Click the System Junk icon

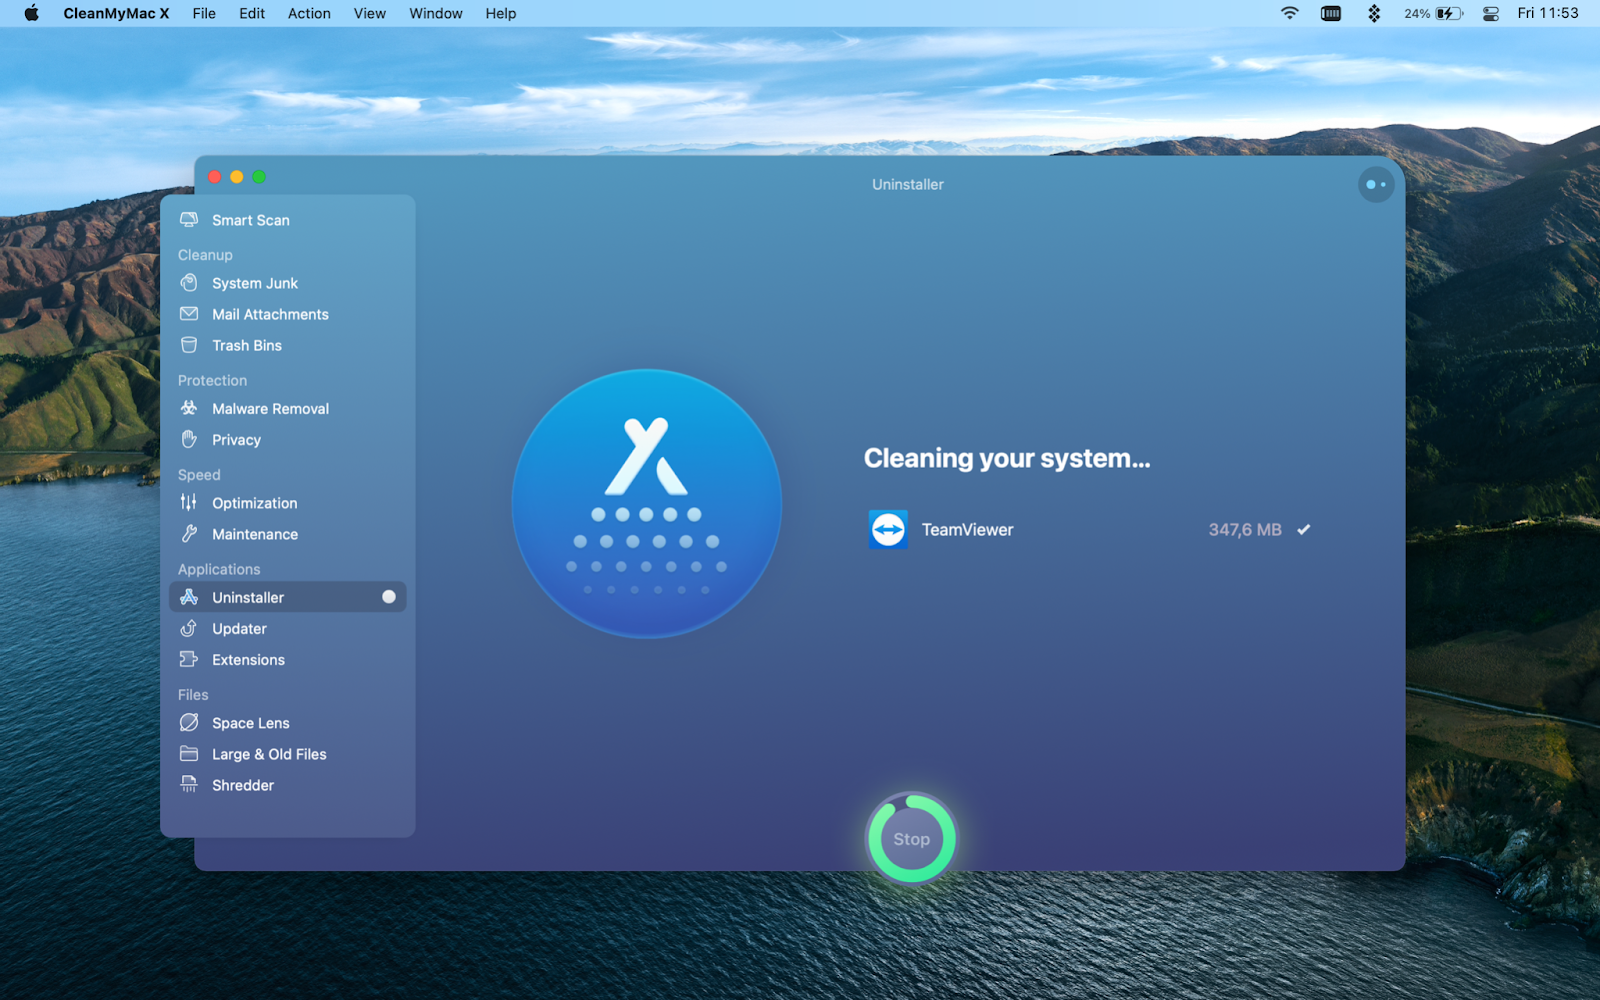(189, 283)
